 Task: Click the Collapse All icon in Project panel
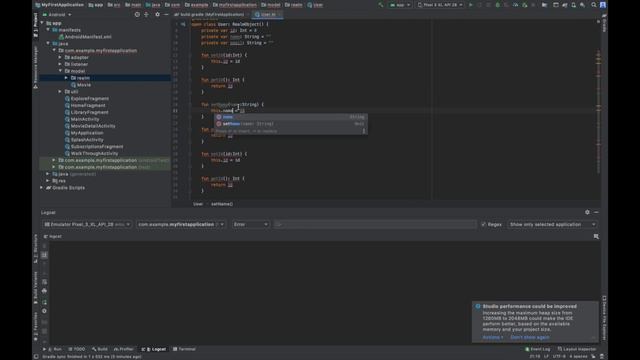tap(146, 14)
